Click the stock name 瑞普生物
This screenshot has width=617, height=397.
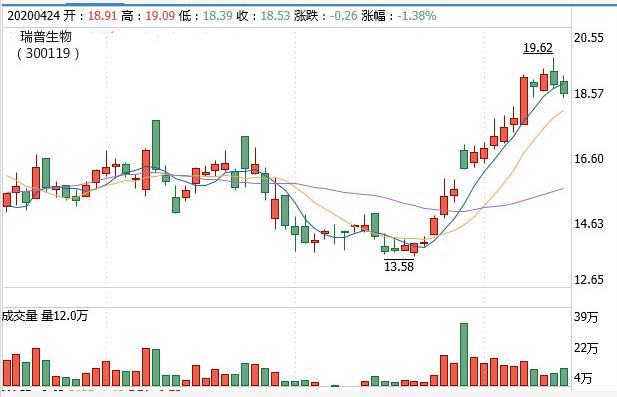tap(46, 37)
